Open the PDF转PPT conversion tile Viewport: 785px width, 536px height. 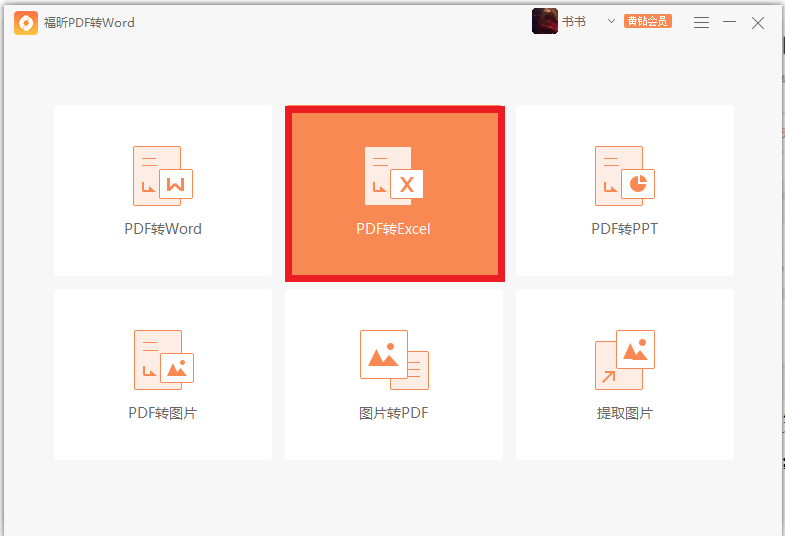point(625,190)
